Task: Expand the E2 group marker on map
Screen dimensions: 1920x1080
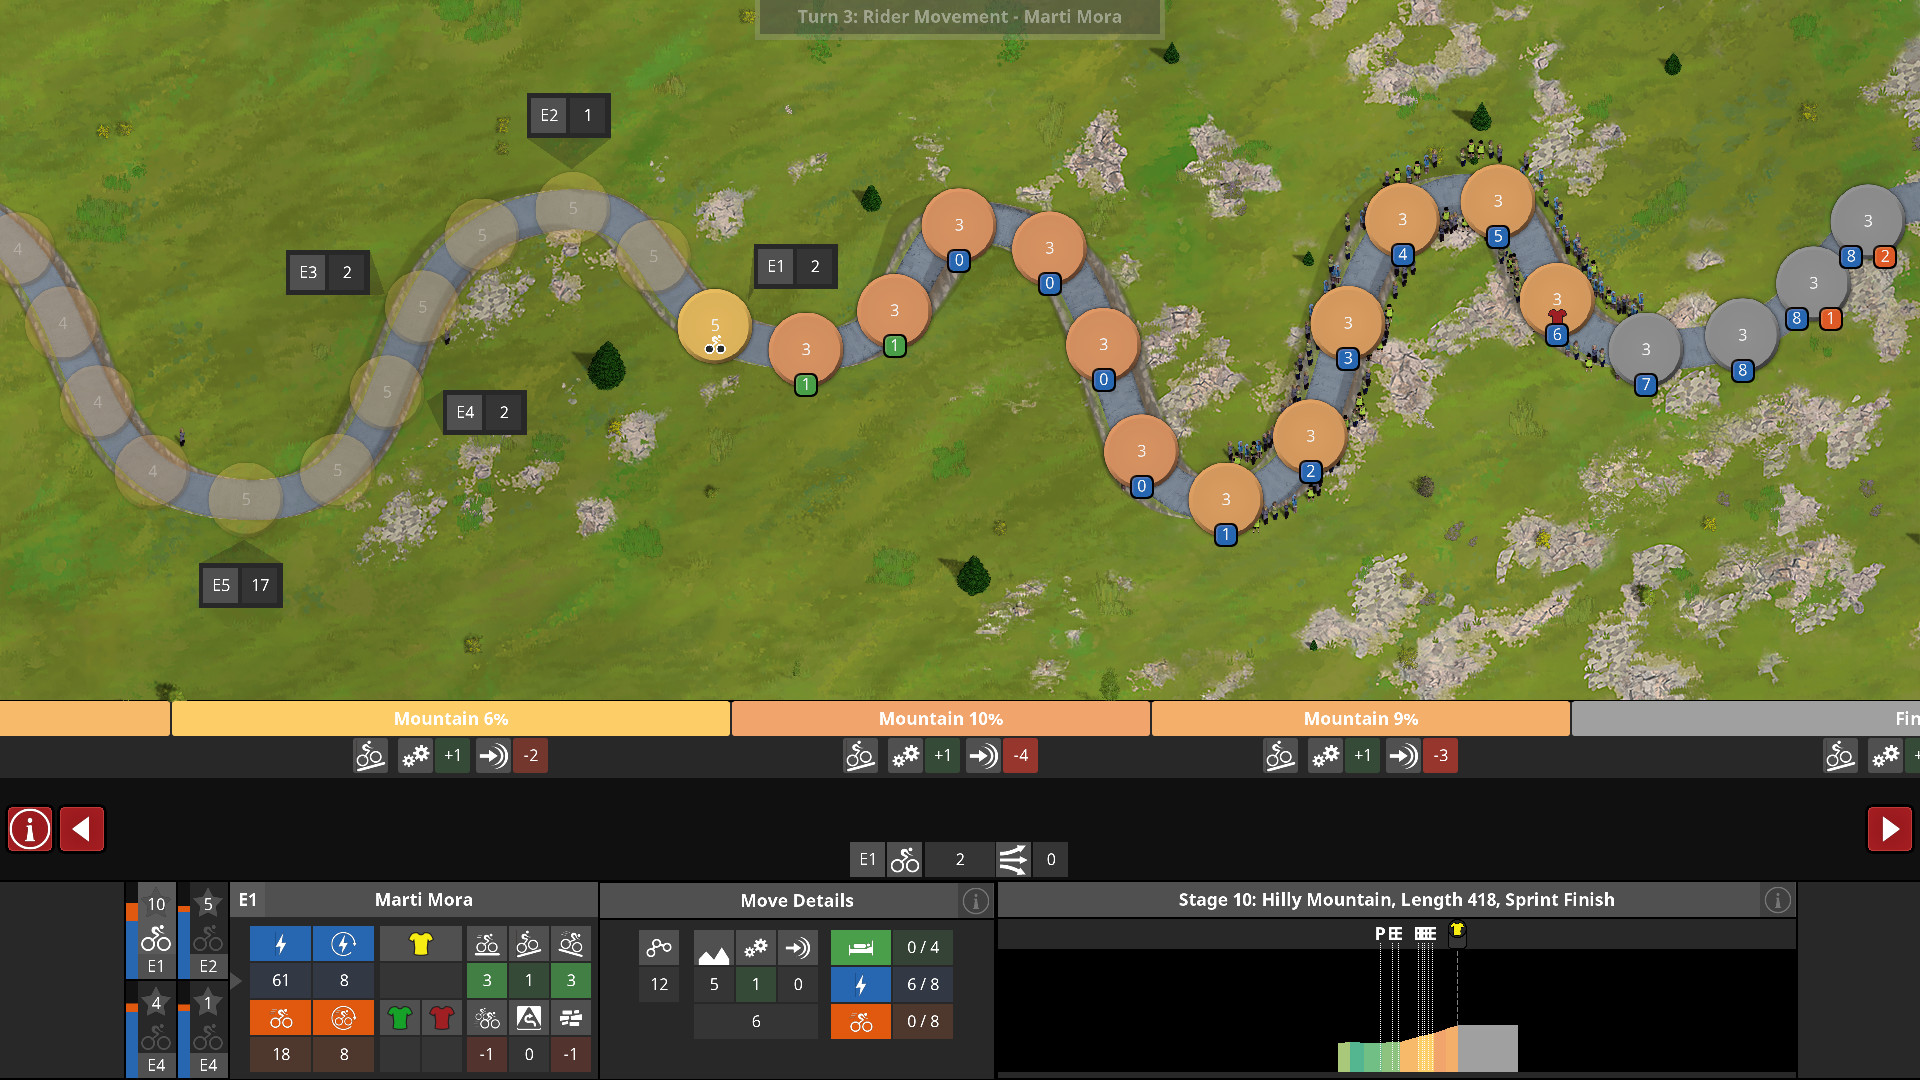Action: point(568,115)
